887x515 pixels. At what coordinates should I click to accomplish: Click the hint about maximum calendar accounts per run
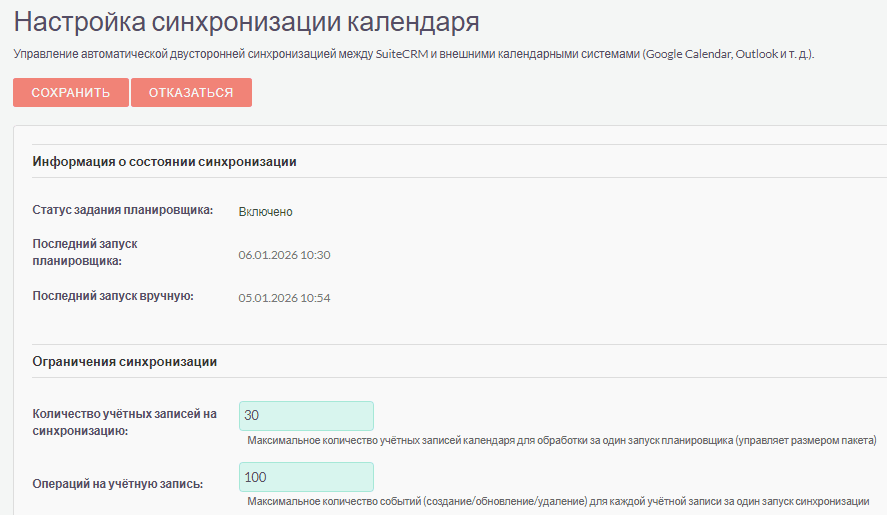click(562, 440)
